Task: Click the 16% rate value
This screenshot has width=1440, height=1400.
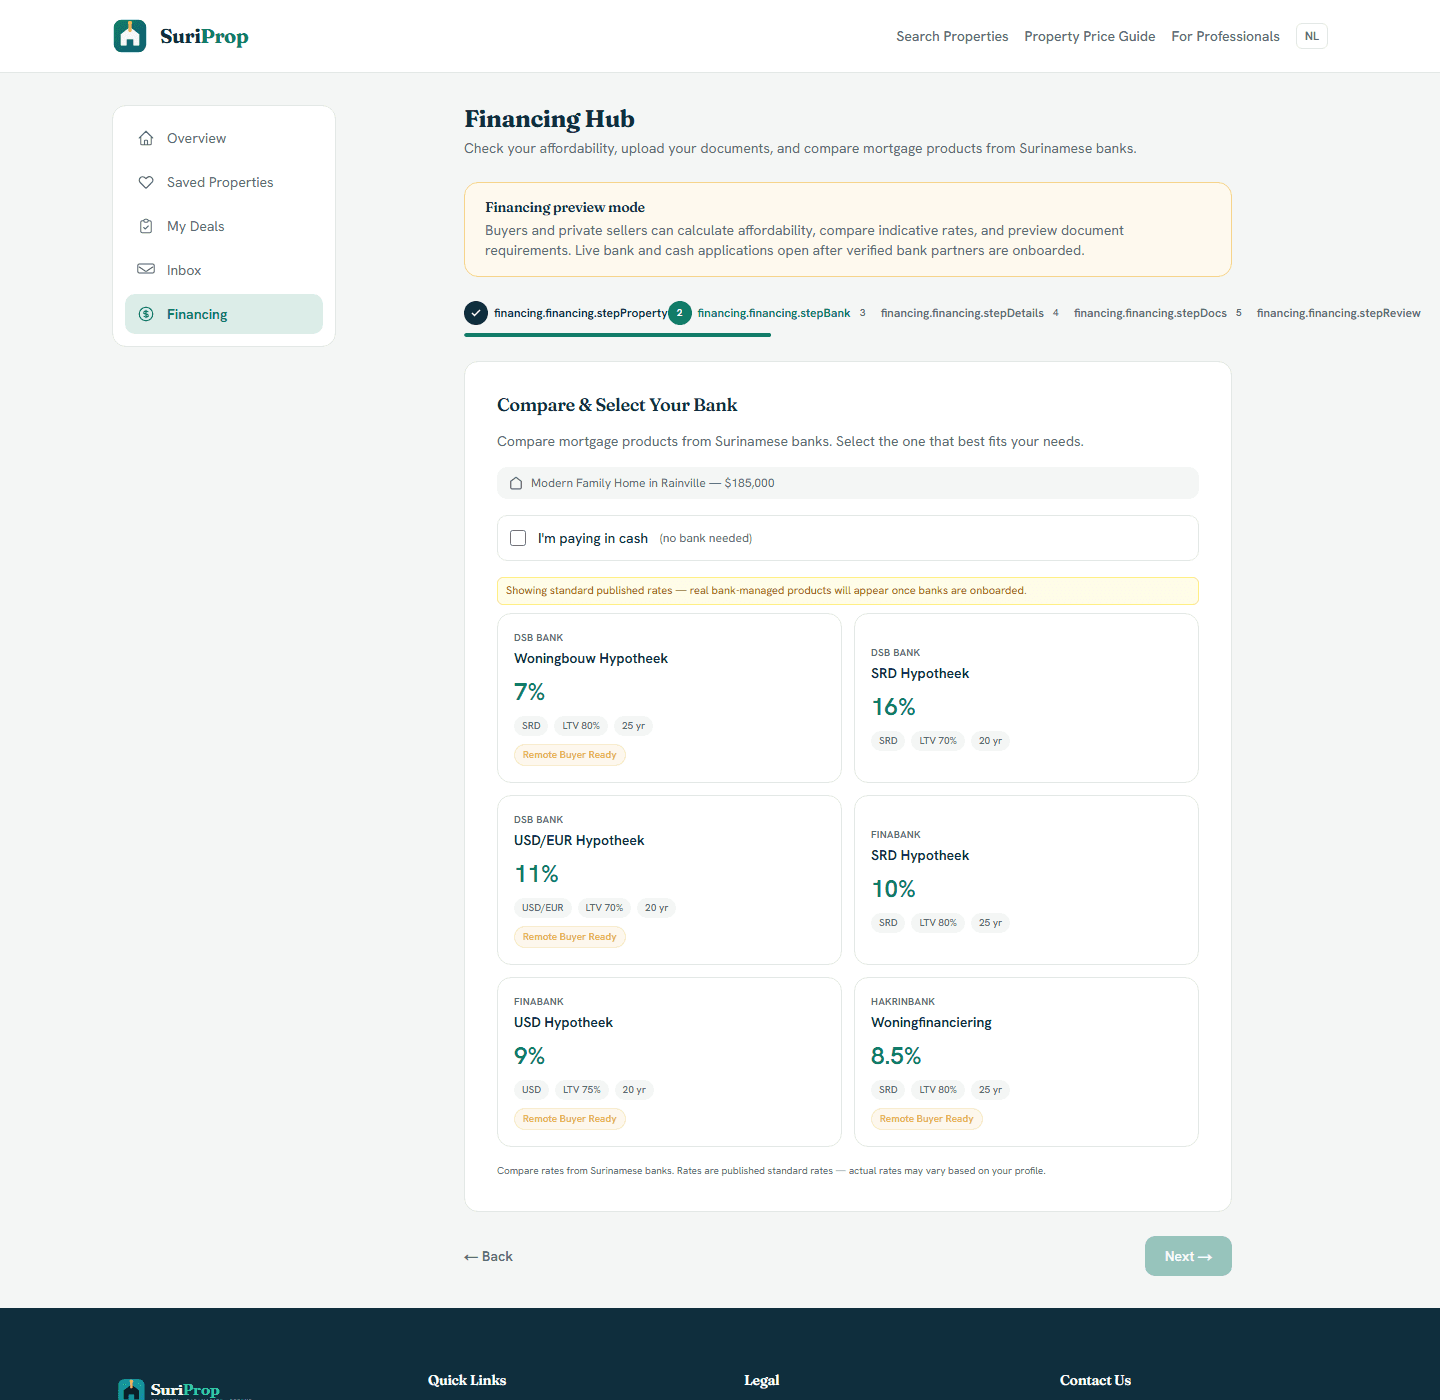Action: click(x=893, y=707)
